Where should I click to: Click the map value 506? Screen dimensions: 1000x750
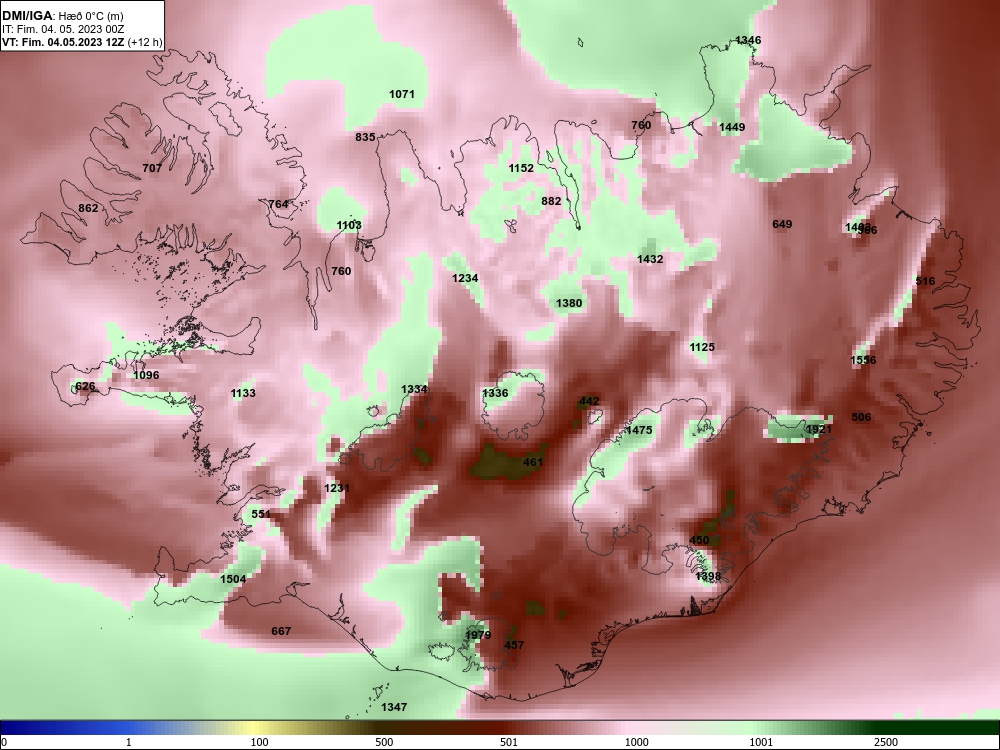point(861,418)
